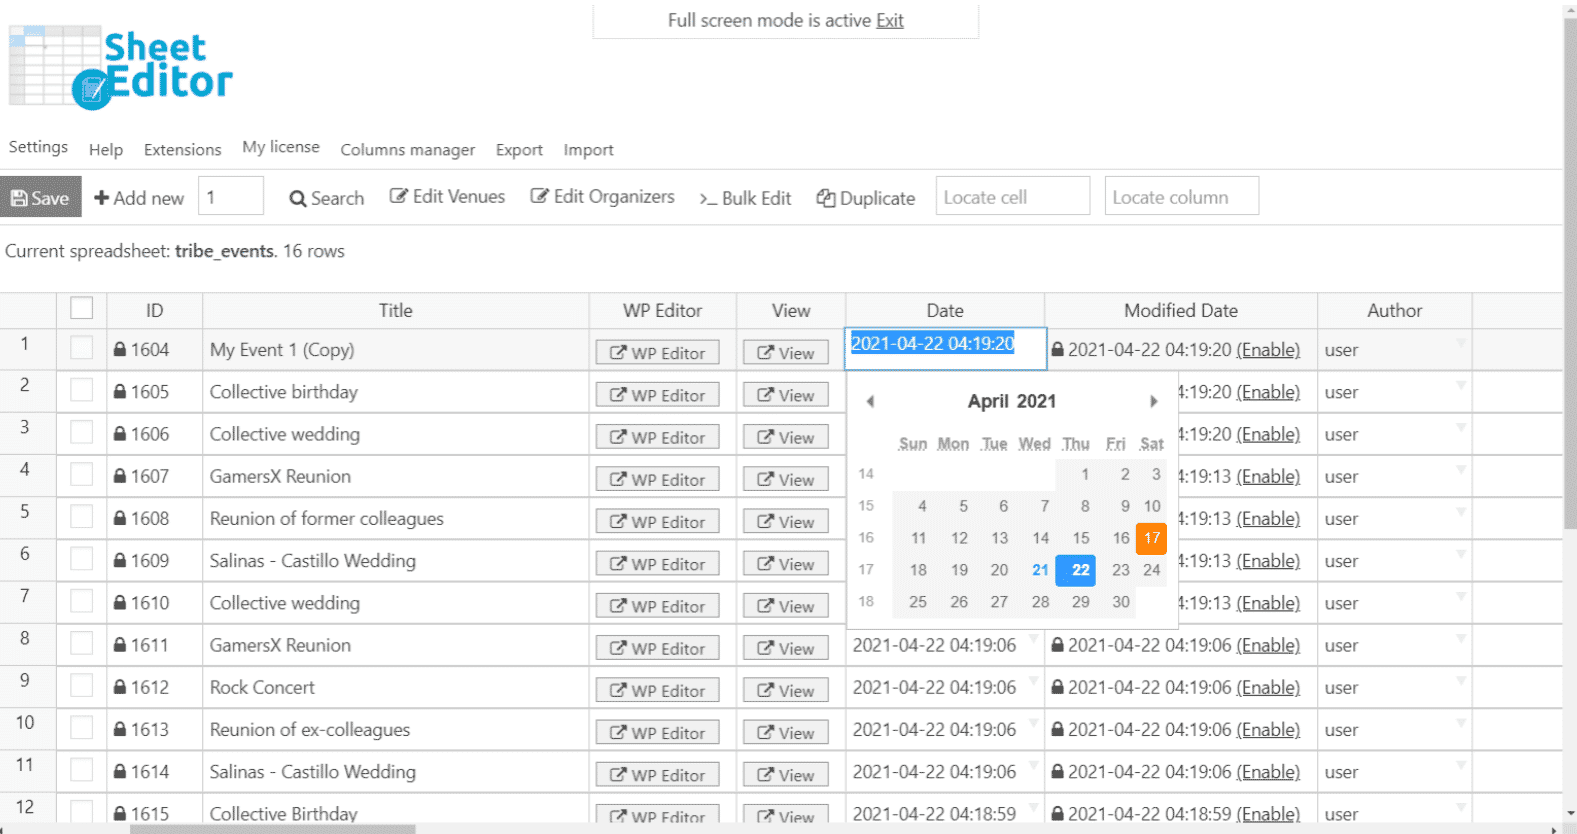Viewport: 1577px width, 834px height.
Task: Go to next month in calendar
Action: 1153,401
